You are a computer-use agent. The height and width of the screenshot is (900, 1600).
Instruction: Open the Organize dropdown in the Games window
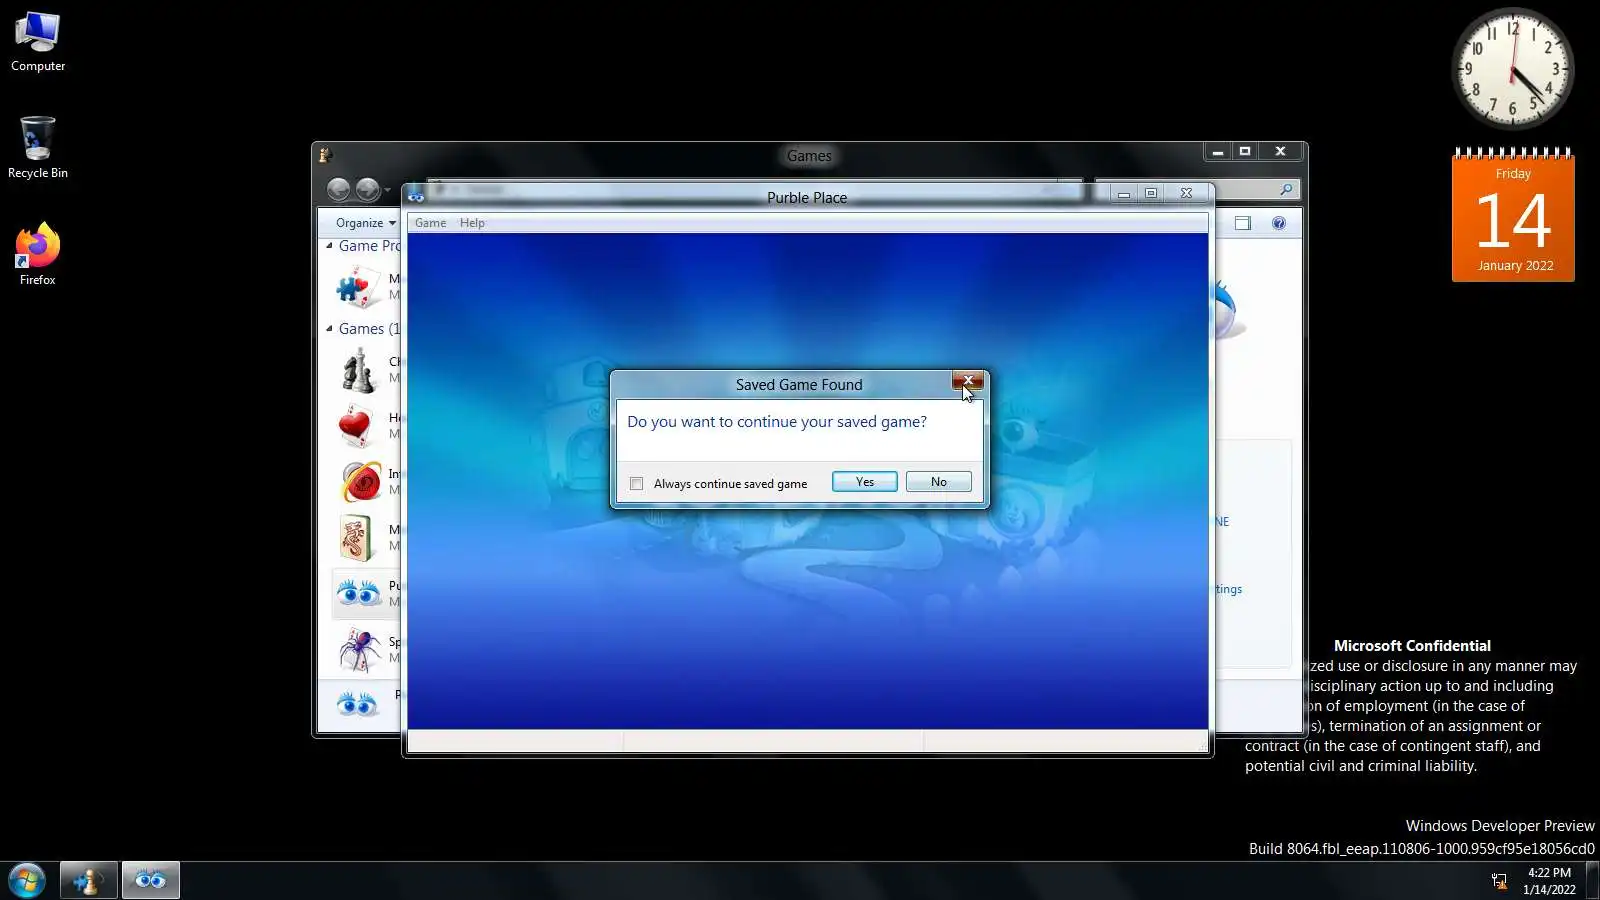[x=366, y=223]
